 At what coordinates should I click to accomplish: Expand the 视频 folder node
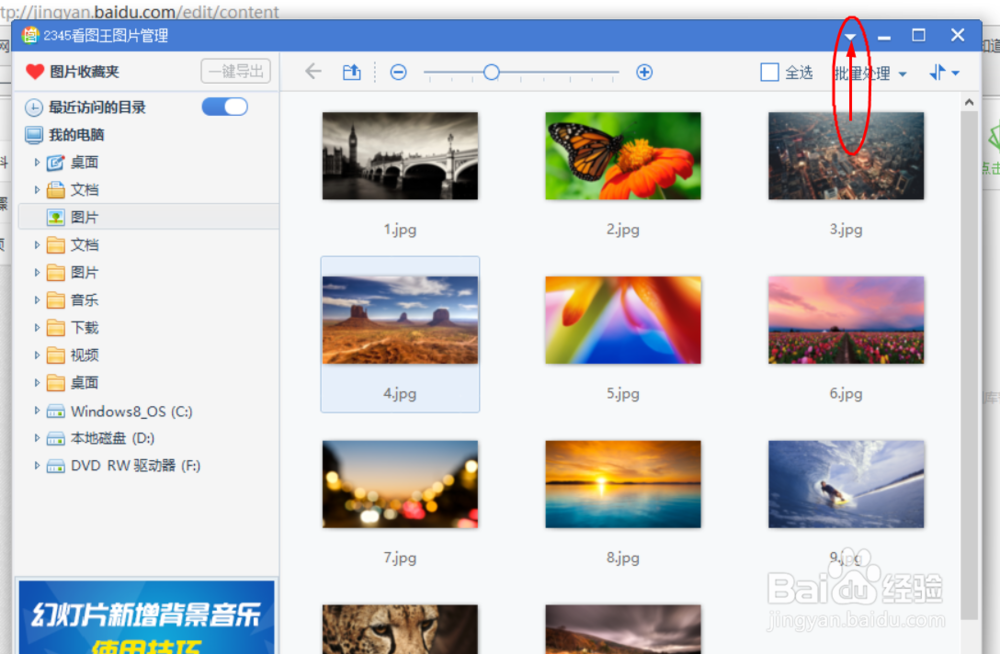(37, 355)
